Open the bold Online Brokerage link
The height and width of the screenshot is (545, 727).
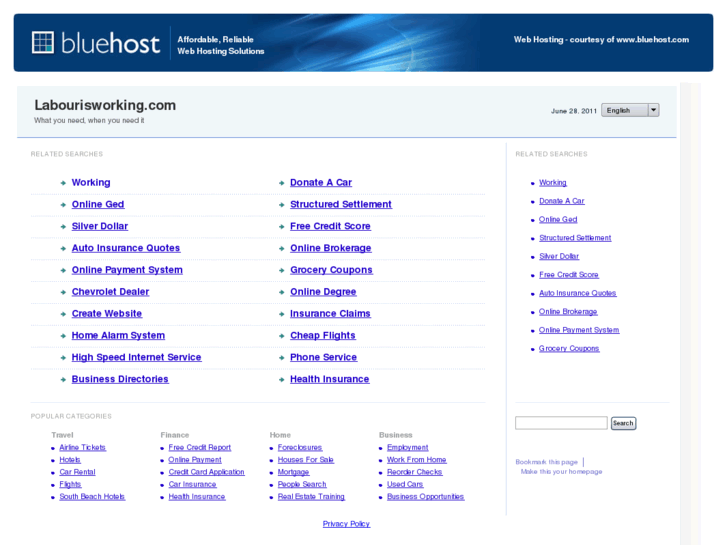pyautogui.click(x=331, y=248)
